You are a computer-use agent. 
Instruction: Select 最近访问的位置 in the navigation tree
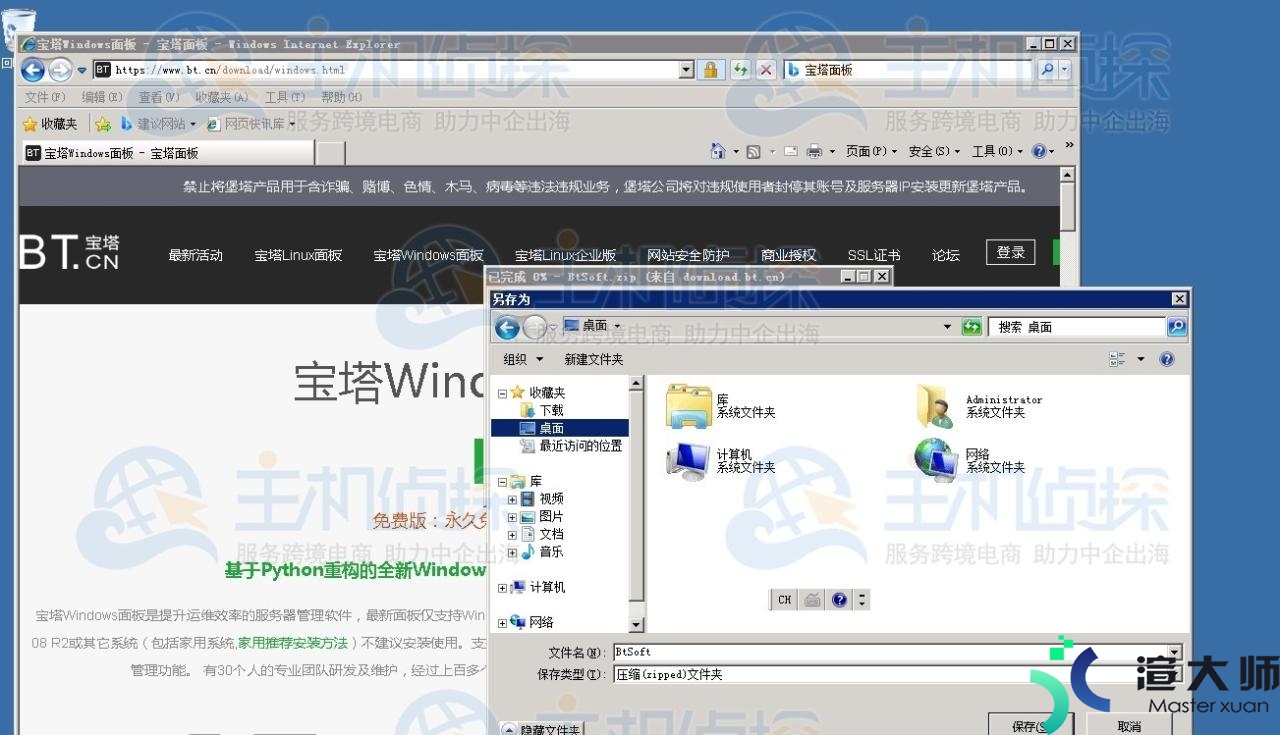pos(571,446)
